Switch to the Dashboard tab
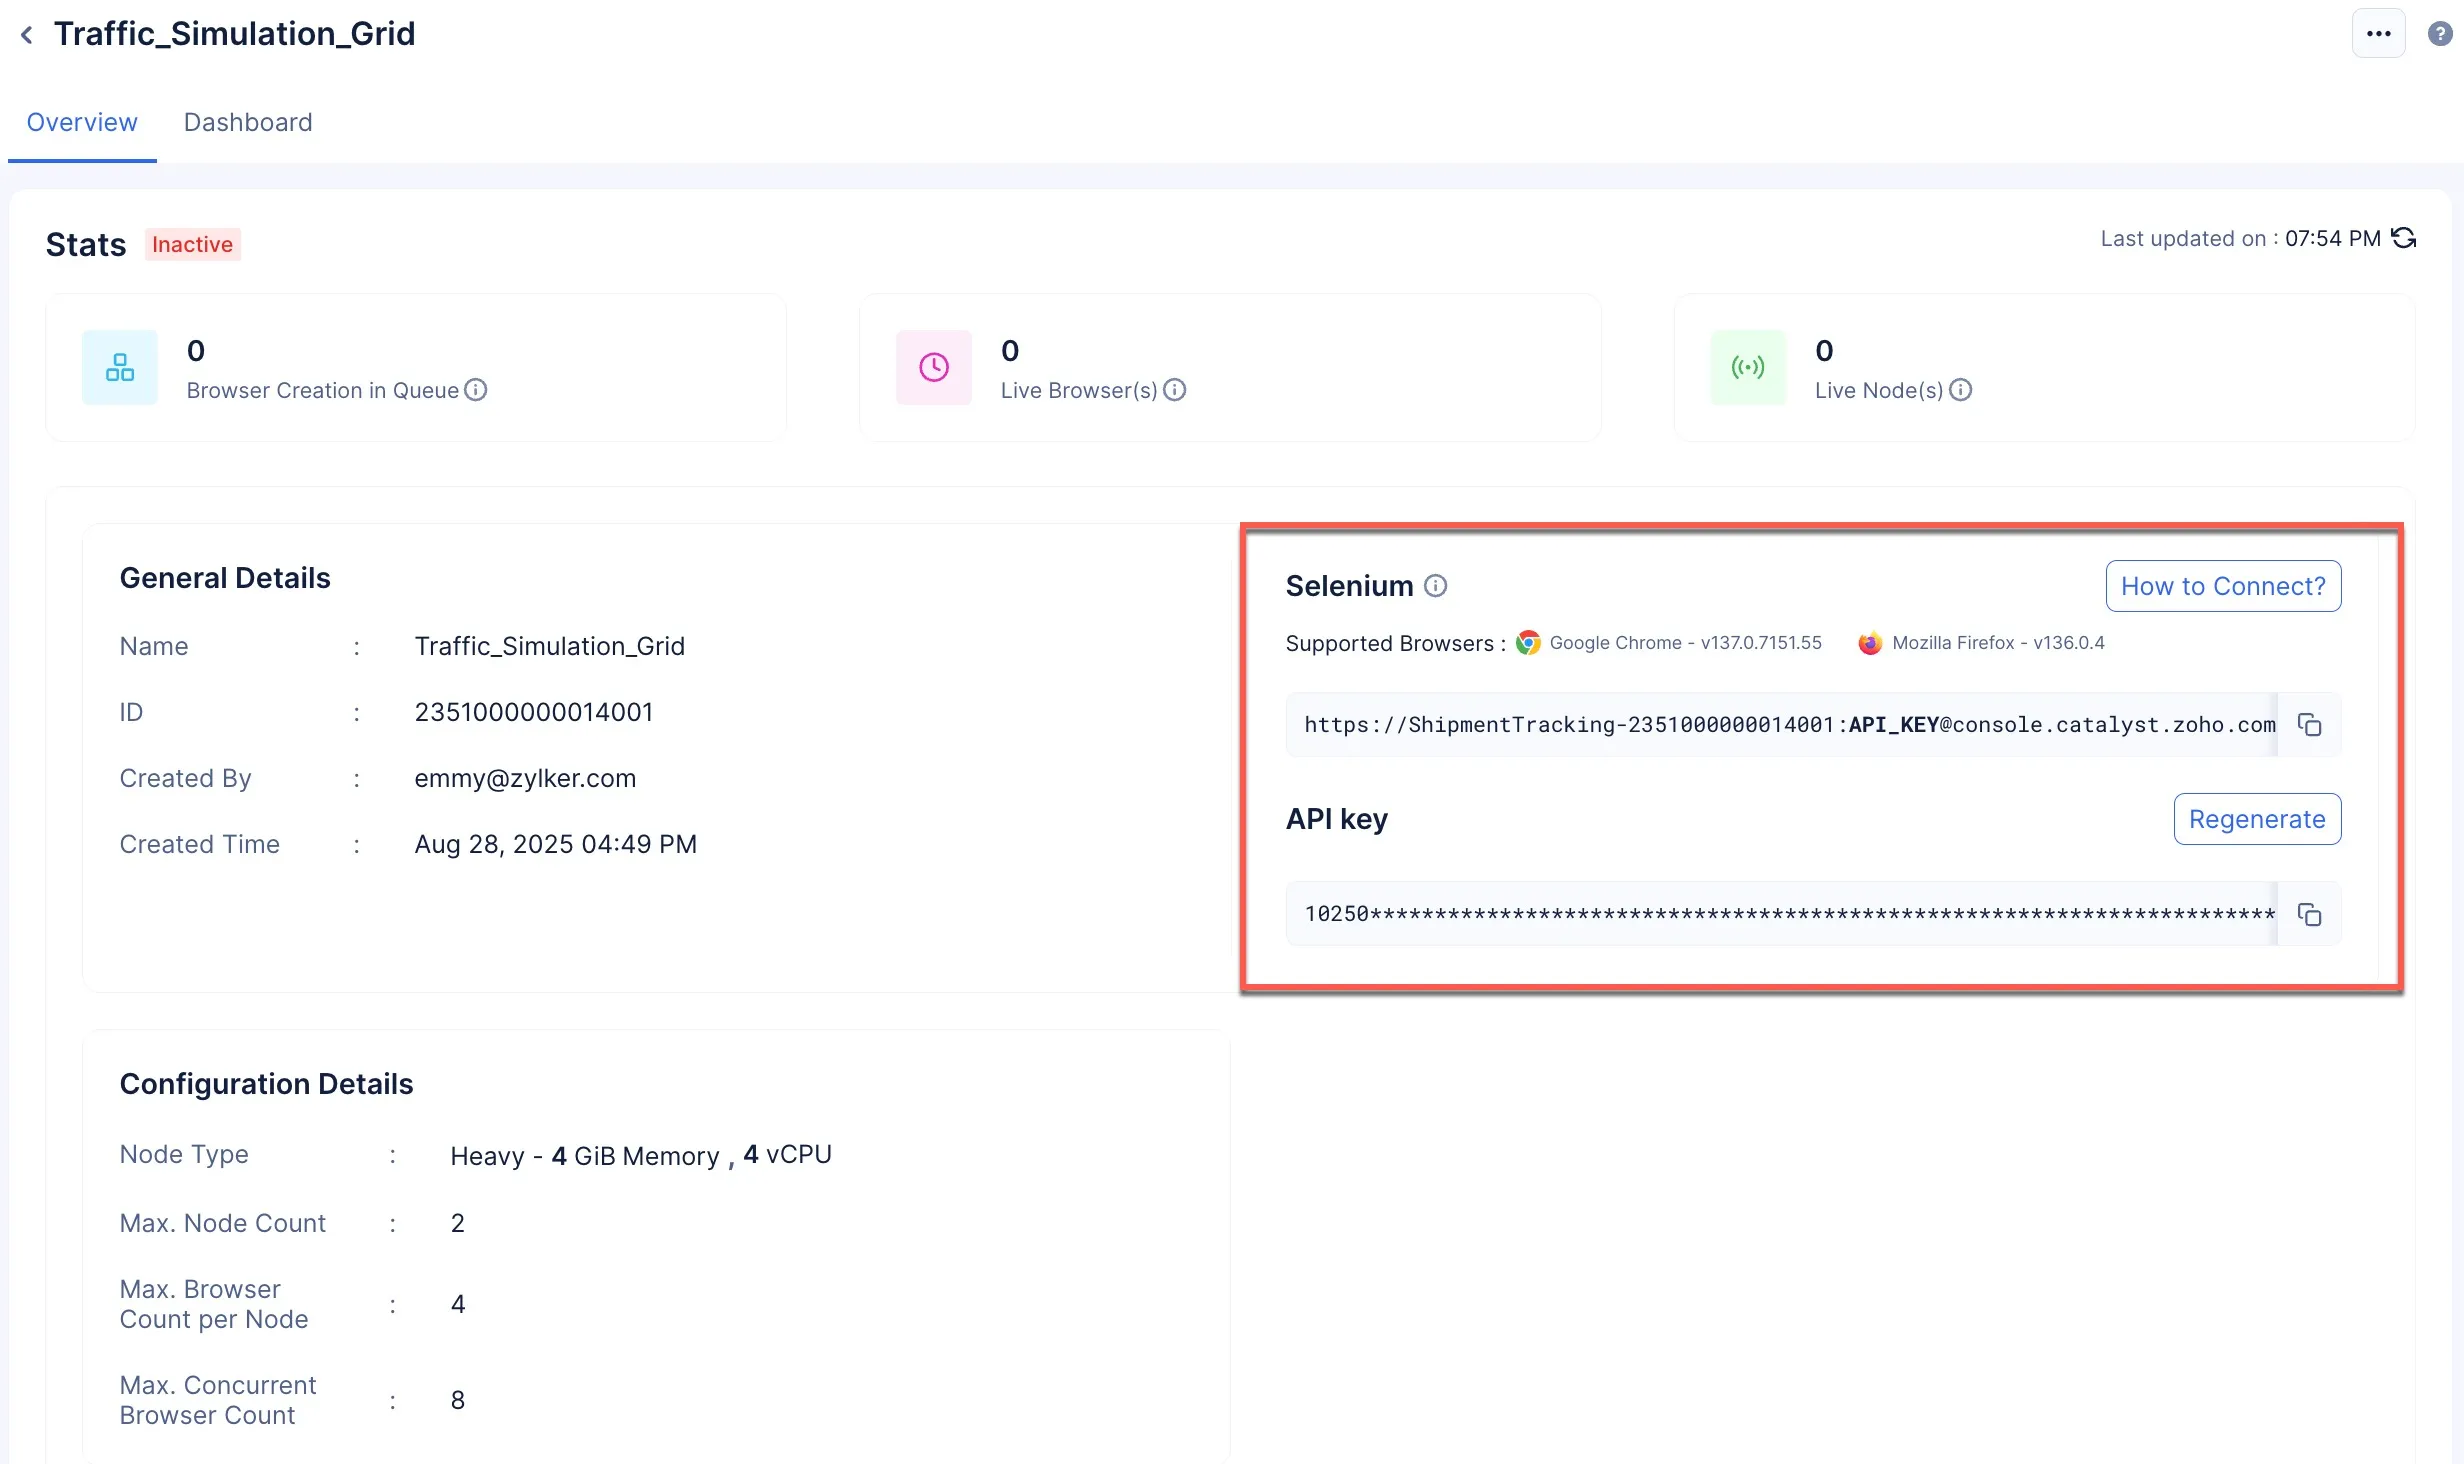The image size is (2464, 1464). click(248, 122)
